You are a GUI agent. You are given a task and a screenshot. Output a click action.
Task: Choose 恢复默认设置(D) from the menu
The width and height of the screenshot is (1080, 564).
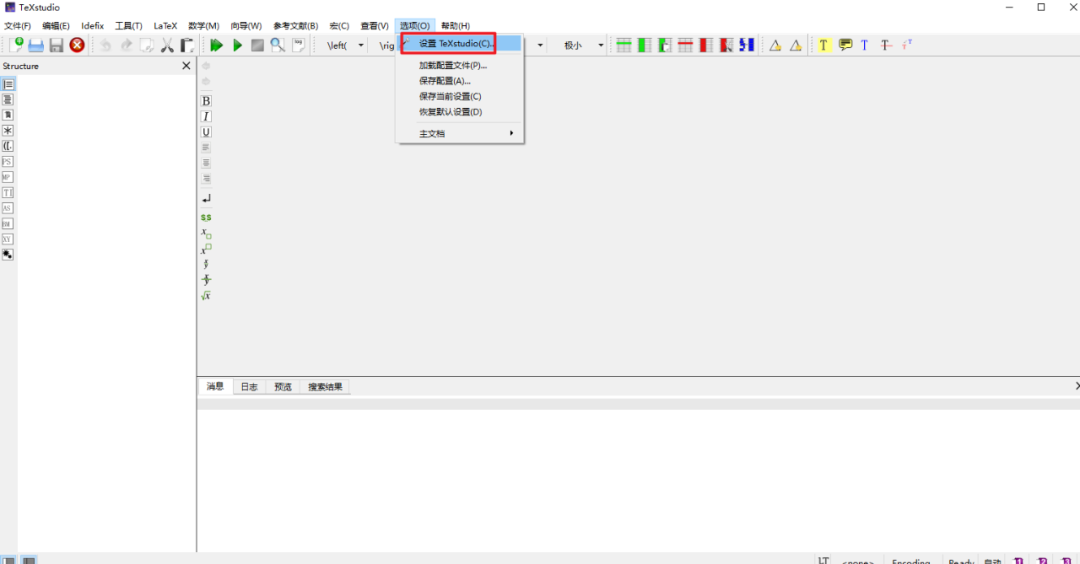(450, 111)
